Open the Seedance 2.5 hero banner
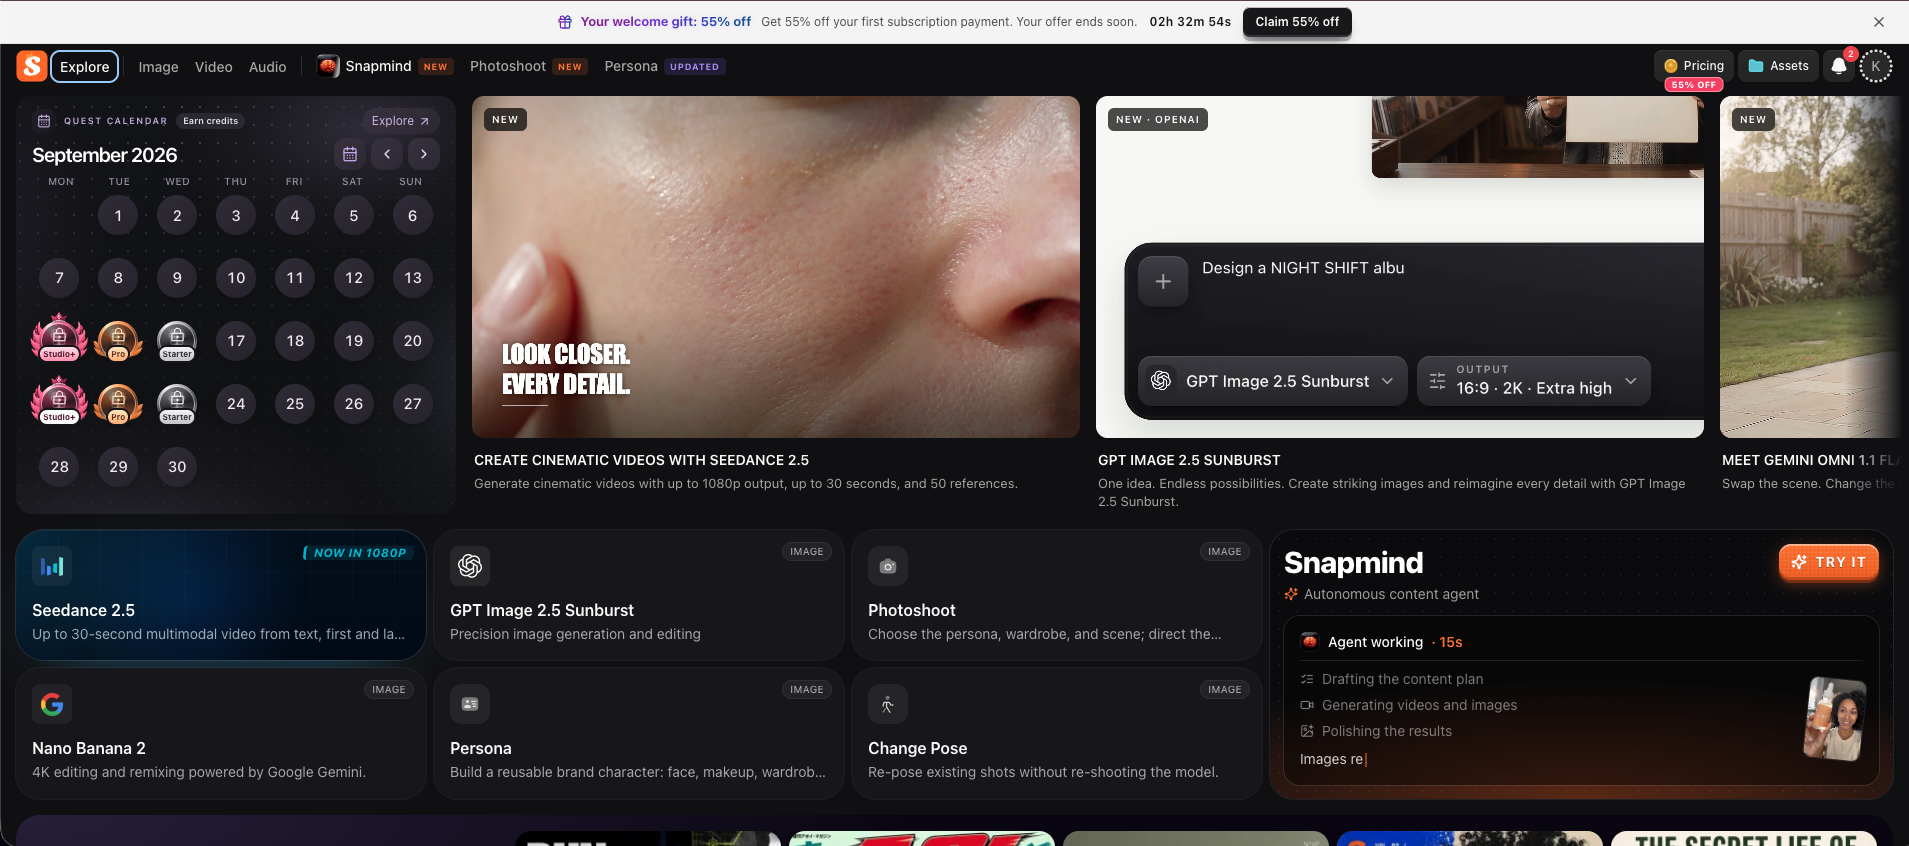 tap(776, 267)
